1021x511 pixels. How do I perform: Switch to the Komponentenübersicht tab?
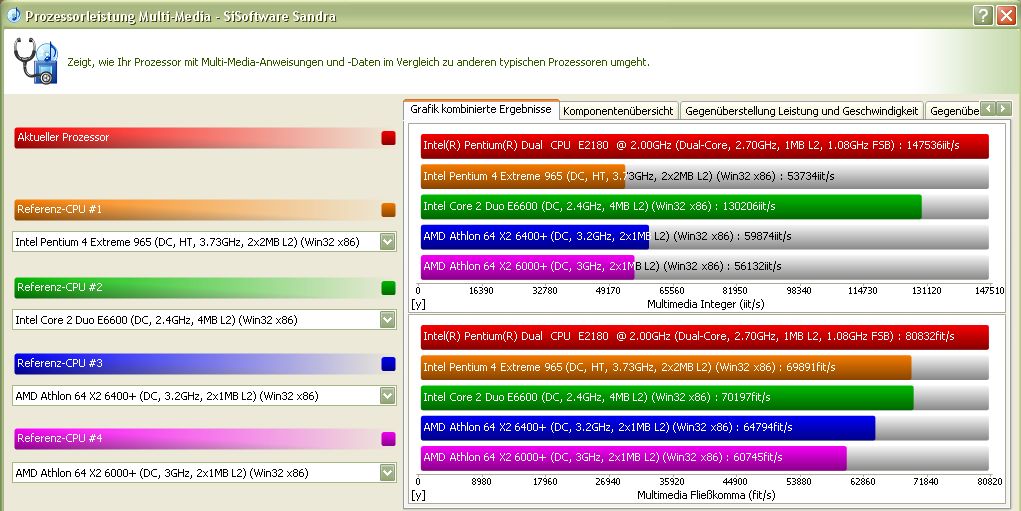pyautogui.click(x=618, y=111)
